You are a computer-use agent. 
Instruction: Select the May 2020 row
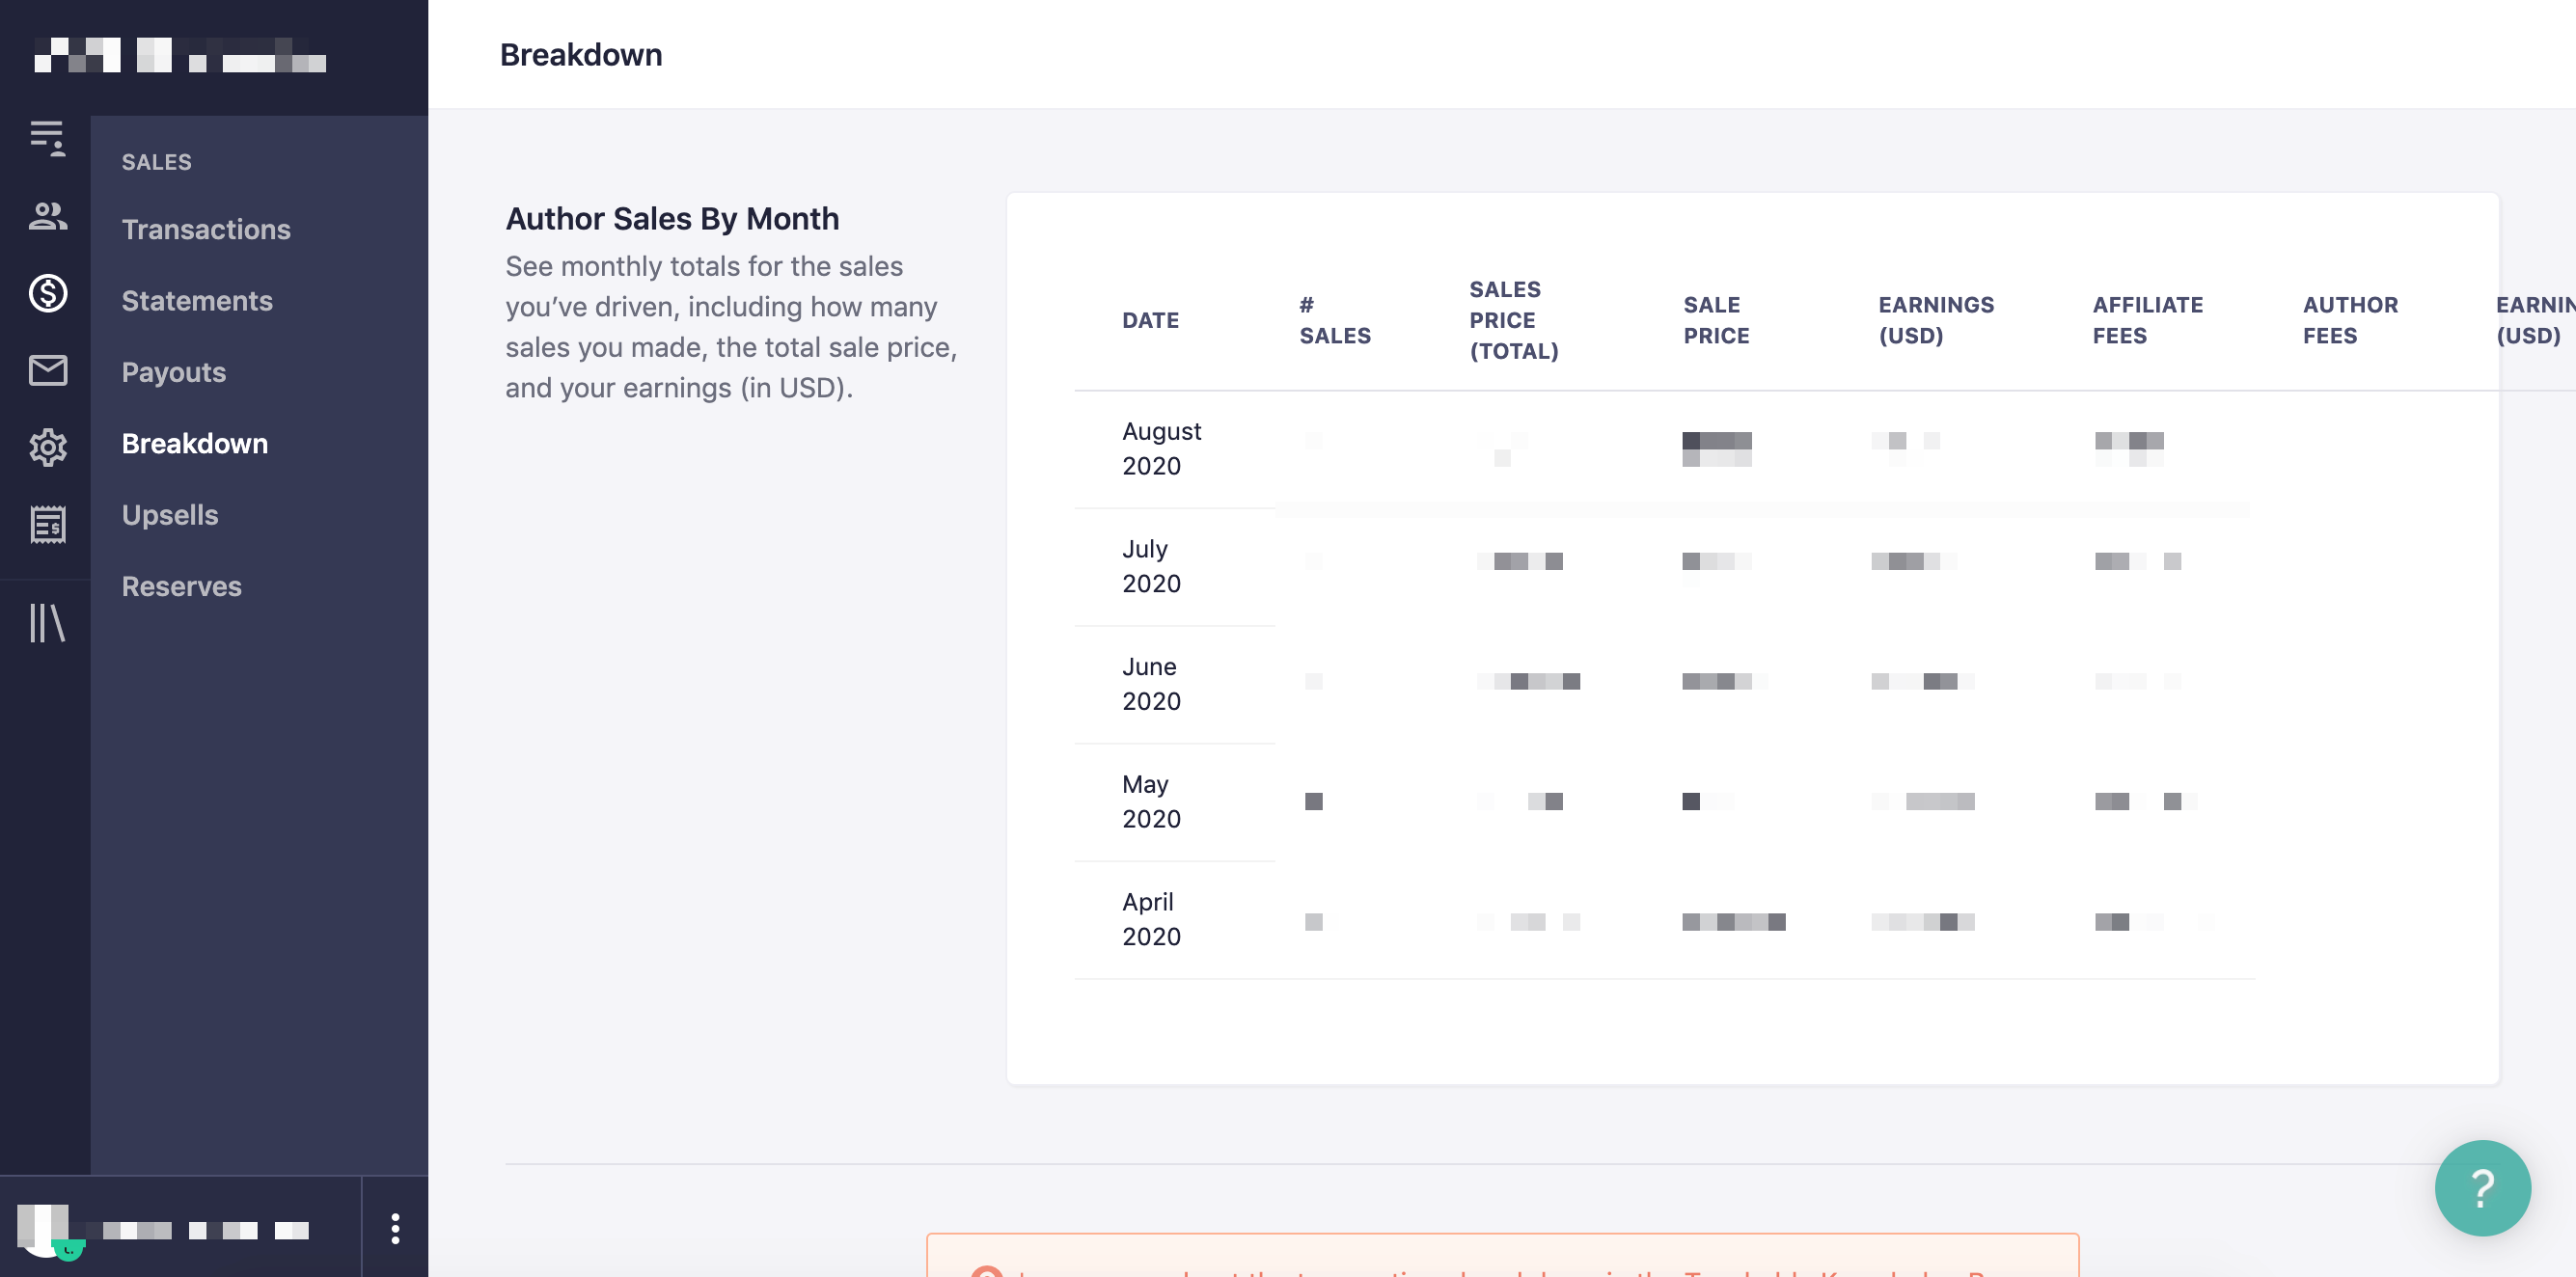point(1664,802)
